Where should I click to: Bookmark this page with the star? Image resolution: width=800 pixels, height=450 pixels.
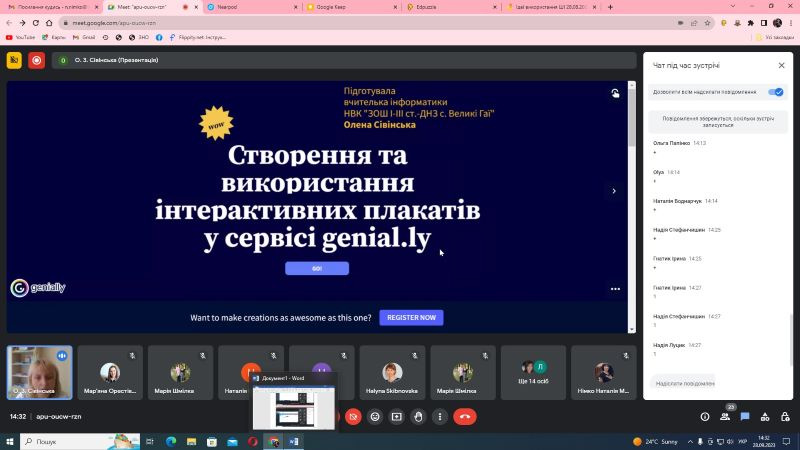coord(707,23)
